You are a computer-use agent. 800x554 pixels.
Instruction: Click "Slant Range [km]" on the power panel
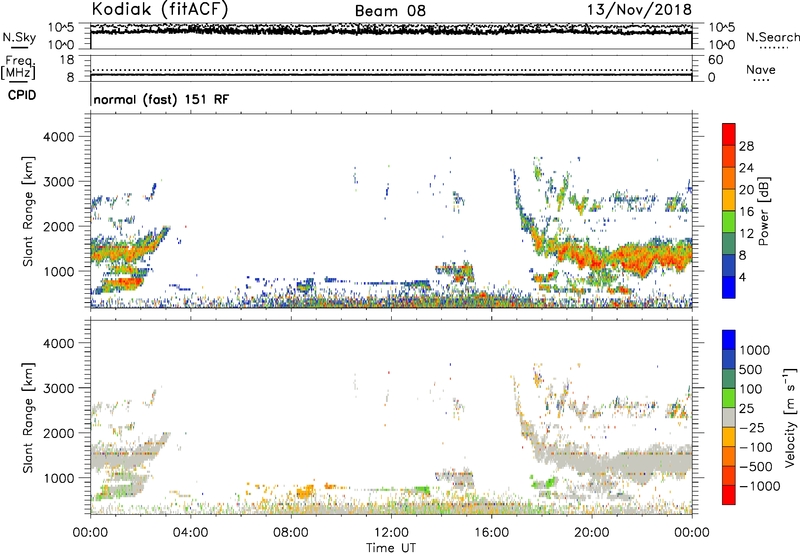coord(28,211)
